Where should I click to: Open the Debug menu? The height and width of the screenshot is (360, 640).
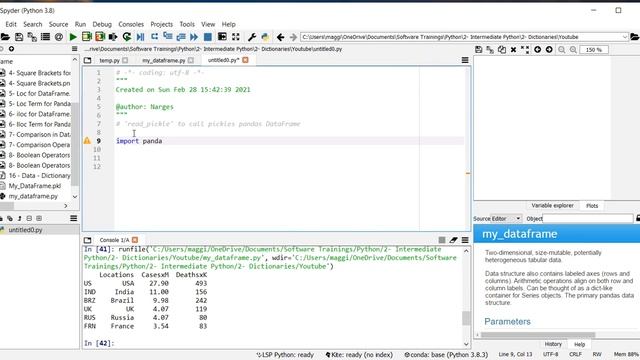102,24
